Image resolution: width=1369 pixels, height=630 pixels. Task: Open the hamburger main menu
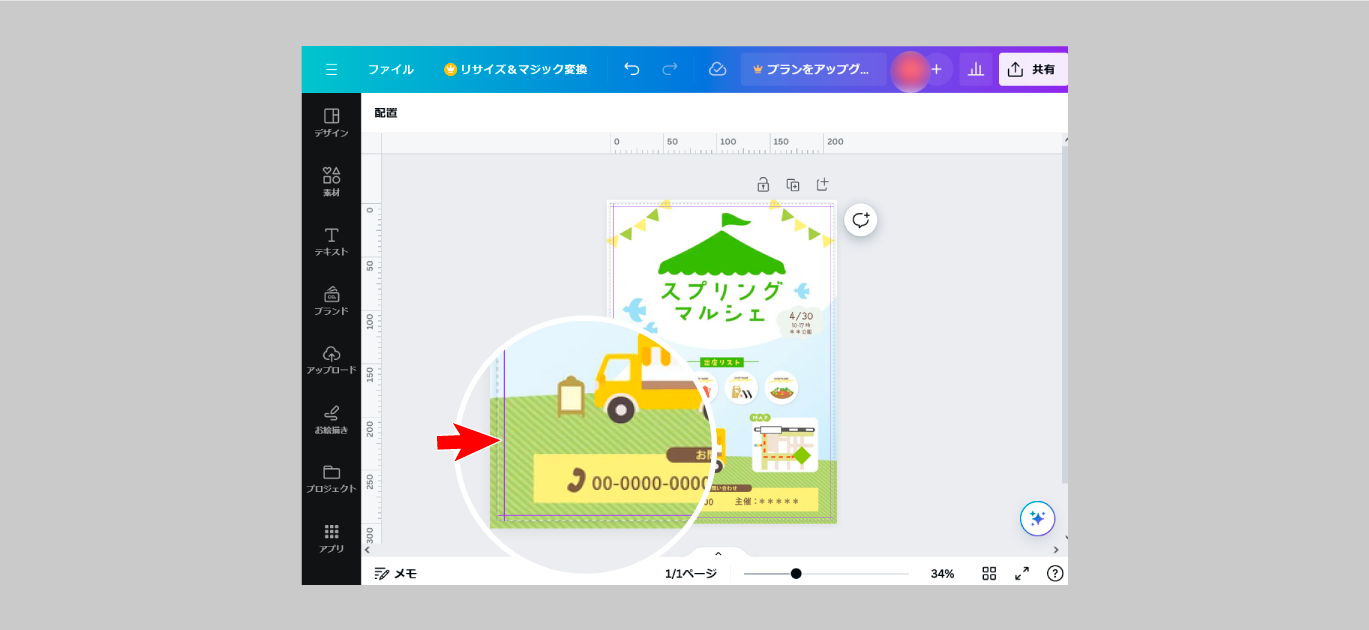tap(331, 70)
